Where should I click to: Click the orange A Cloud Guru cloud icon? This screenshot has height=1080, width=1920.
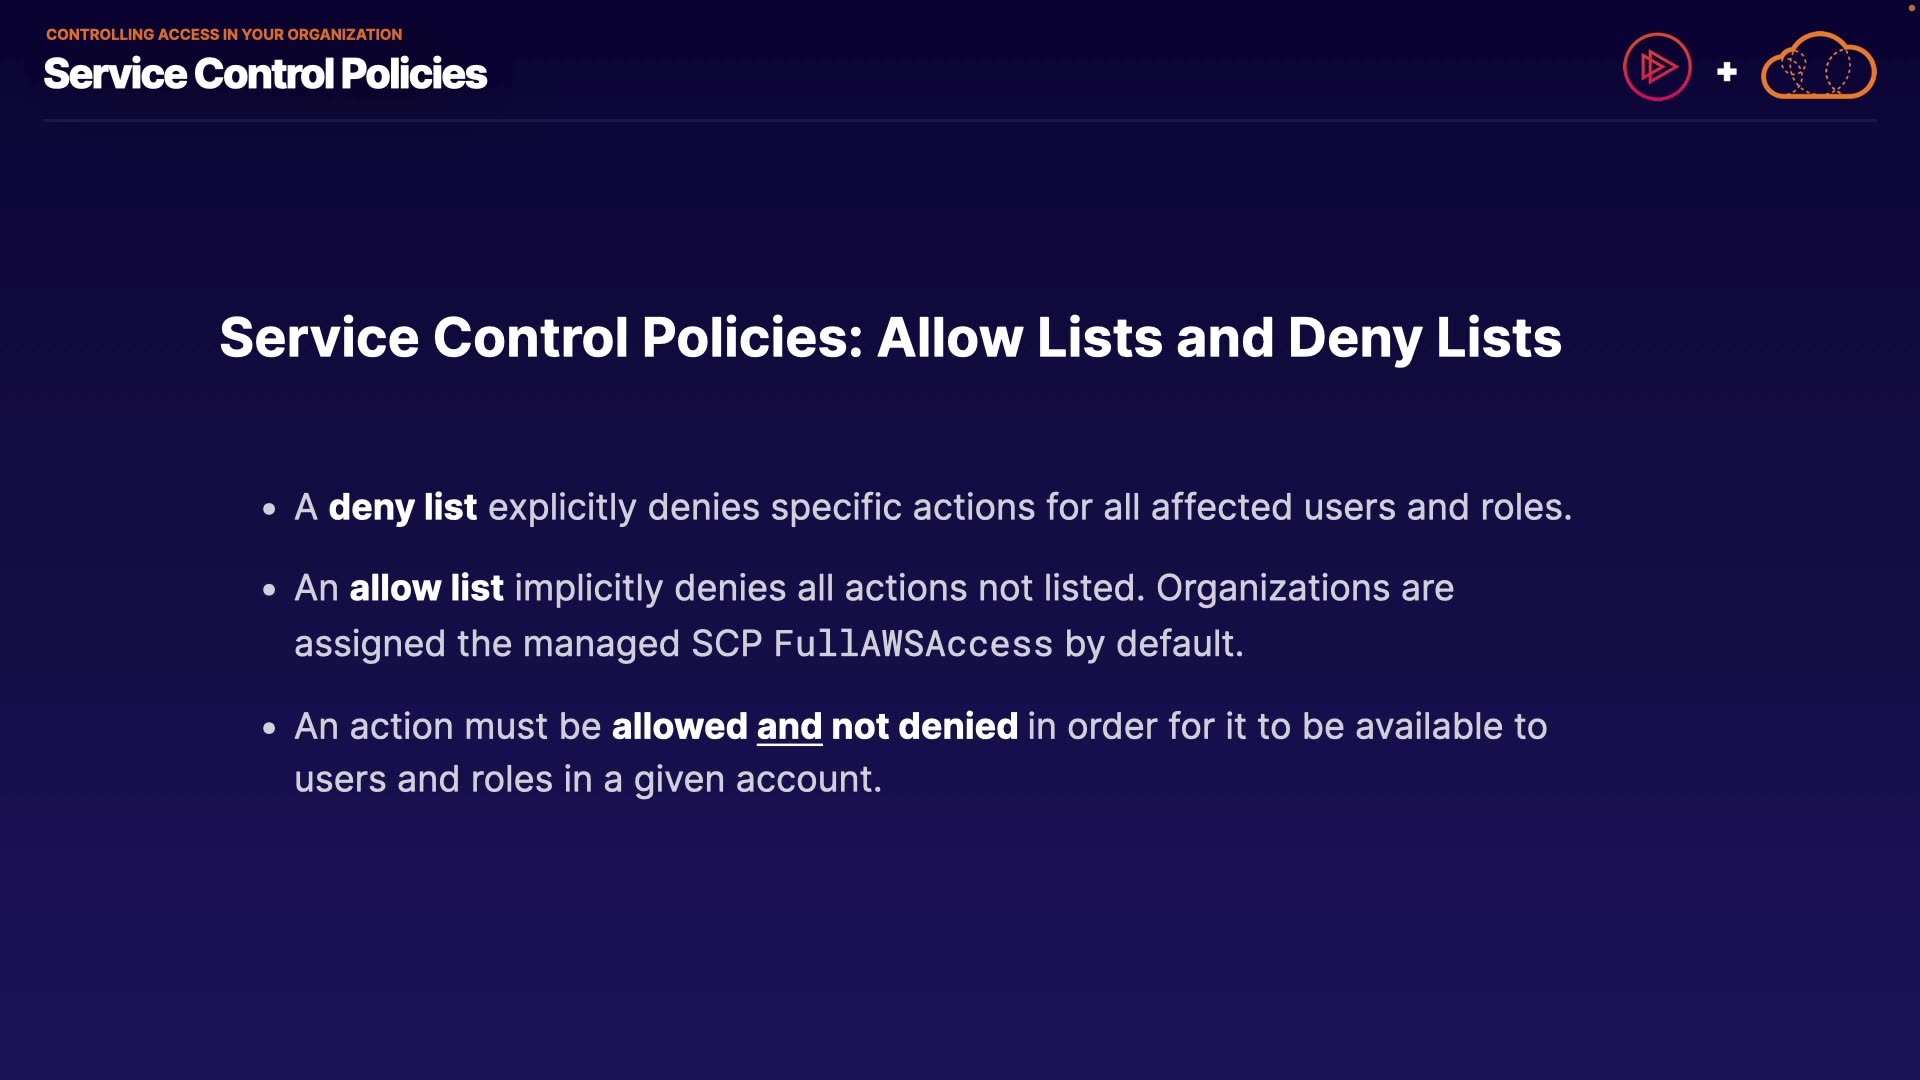(x=1818, y=68)
